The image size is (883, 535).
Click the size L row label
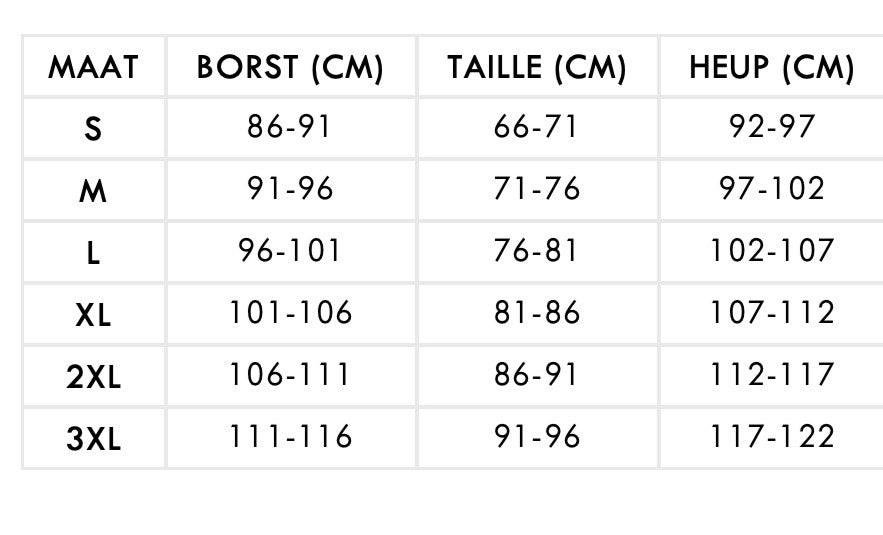[x=93, y=253]
